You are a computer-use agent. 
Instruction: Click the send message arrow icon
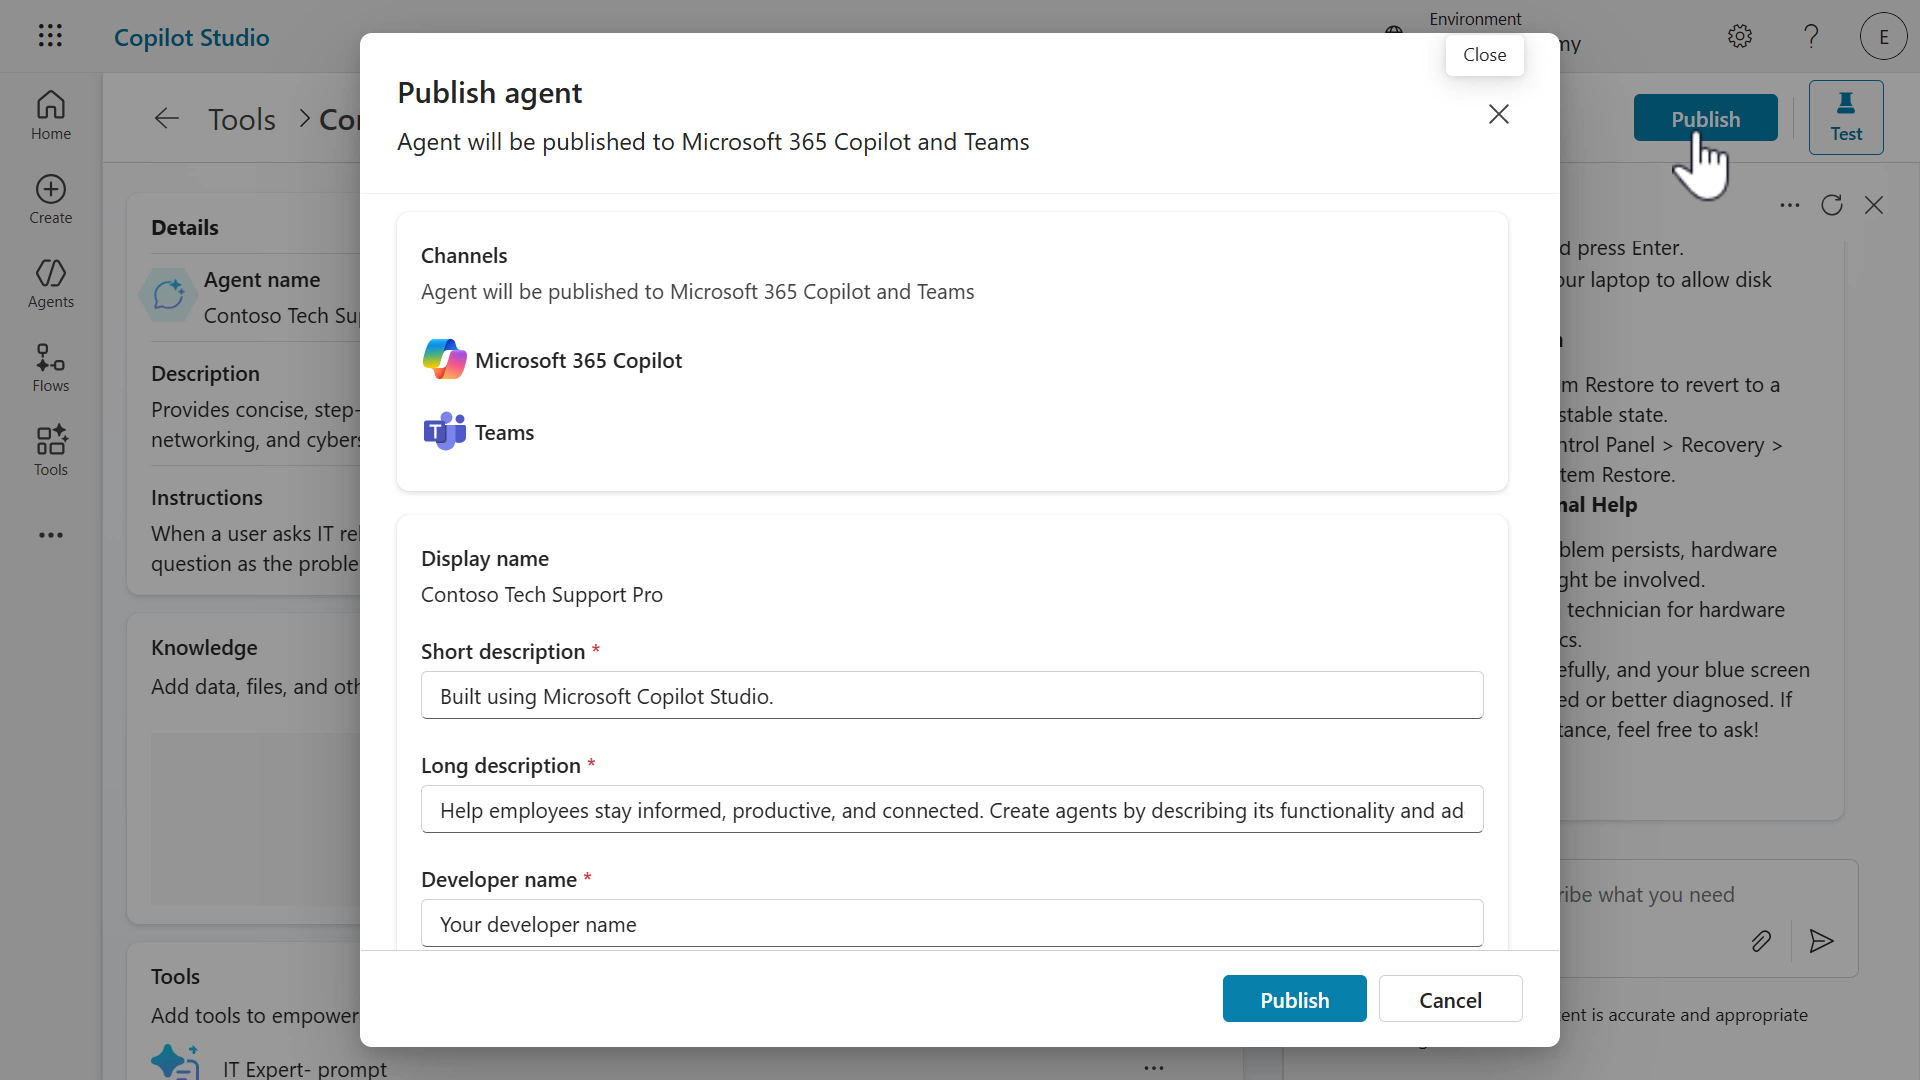click(1822, 941)
